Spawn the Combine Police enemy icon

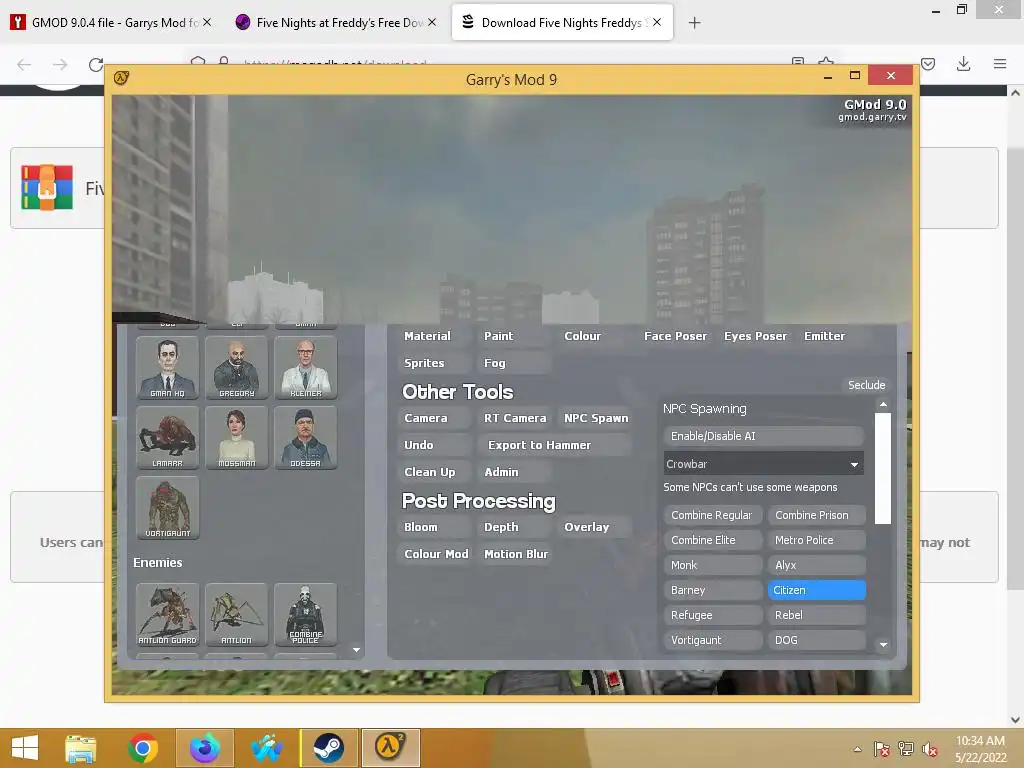[306, 615]
